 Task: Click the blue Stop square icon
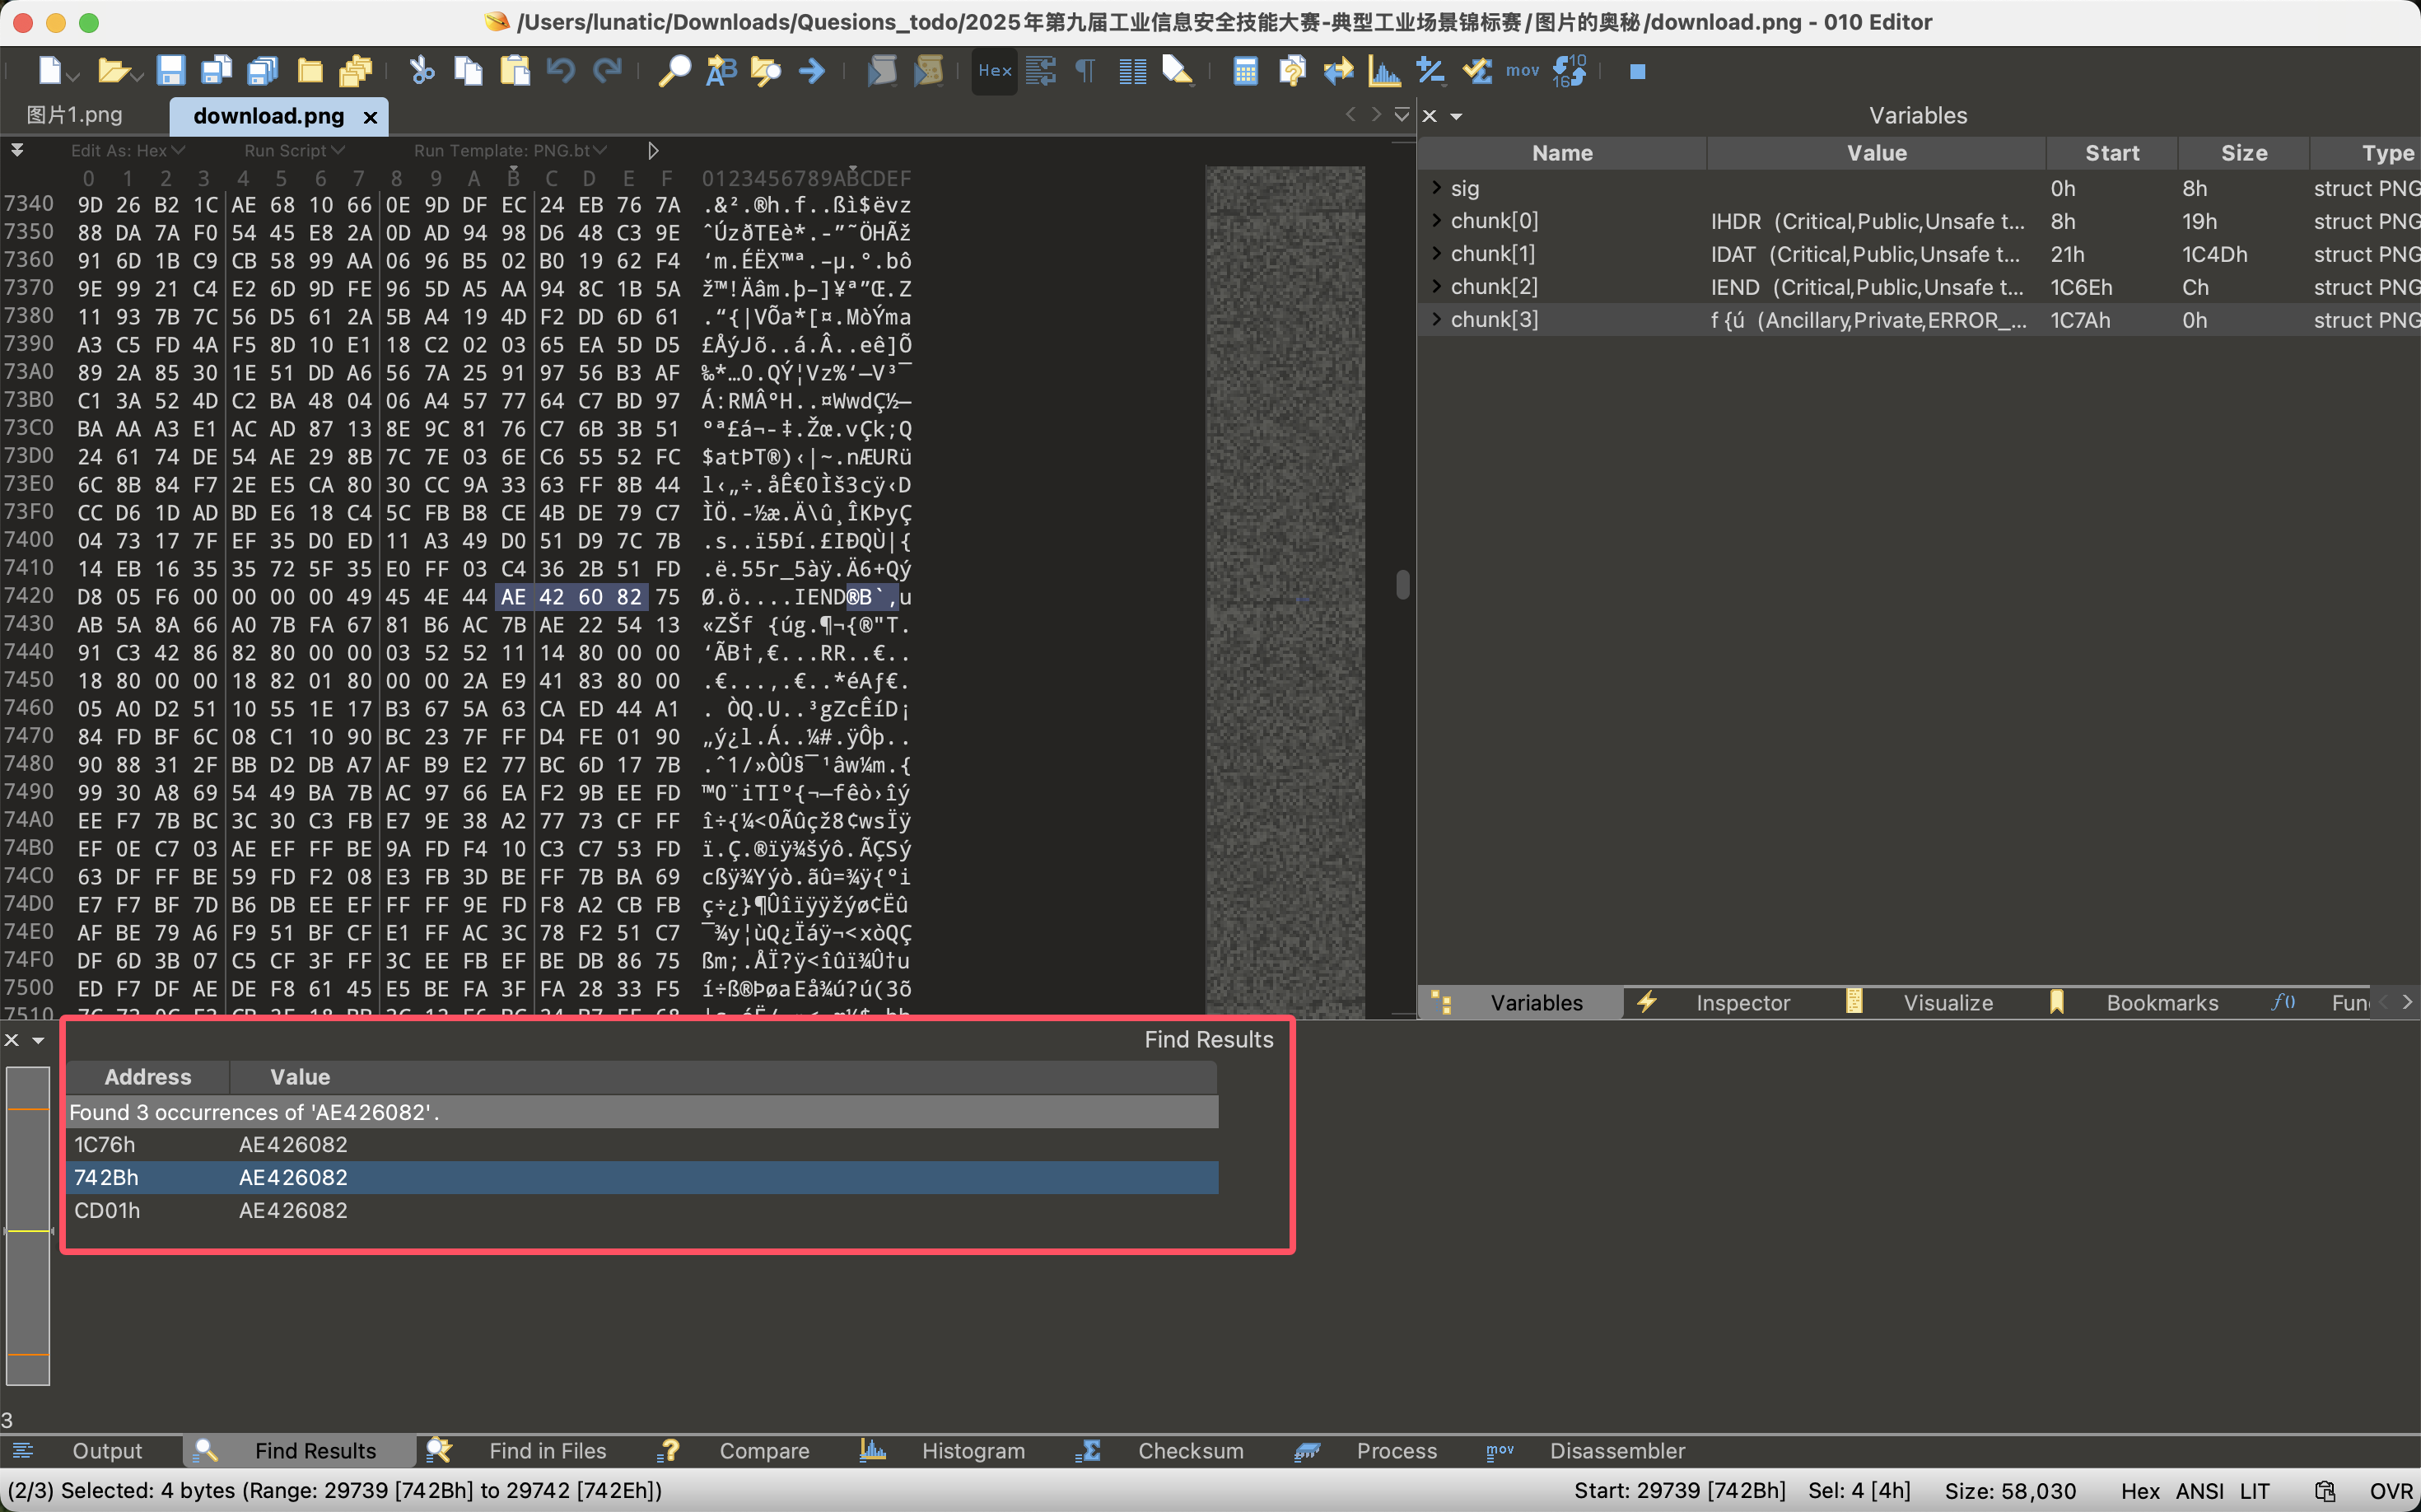(x=1637, y=71)
